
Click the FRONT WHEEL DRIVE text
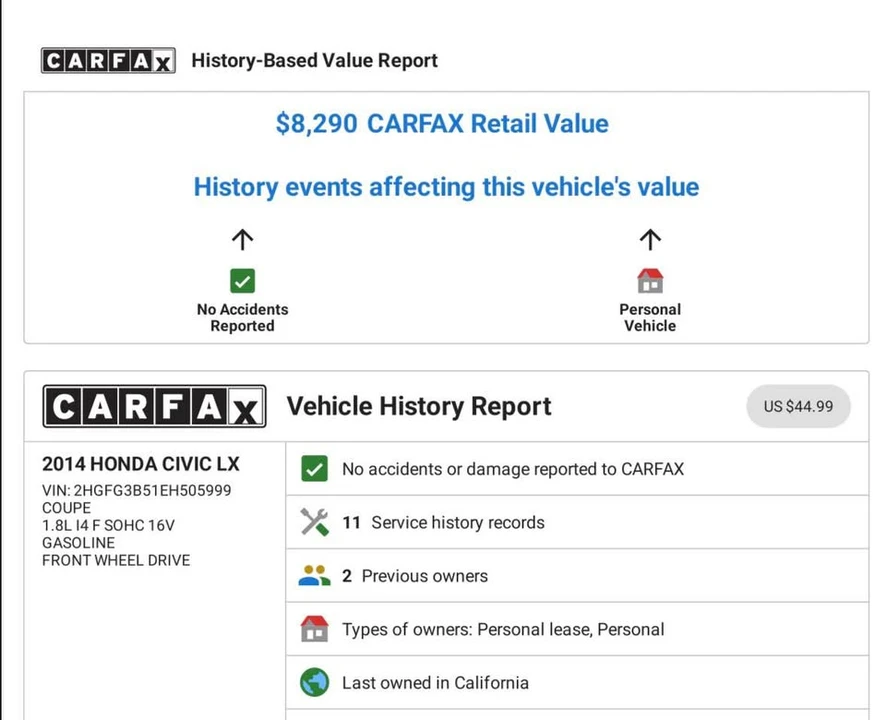[116, 560]
